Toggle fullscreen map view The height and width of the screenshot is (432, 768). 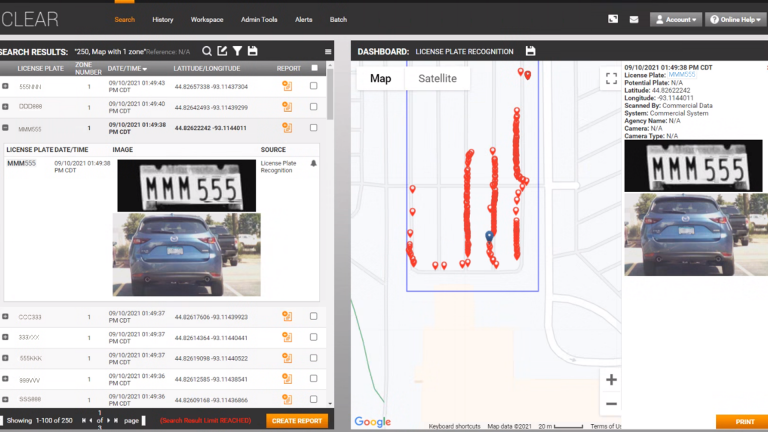coord(611,80)
